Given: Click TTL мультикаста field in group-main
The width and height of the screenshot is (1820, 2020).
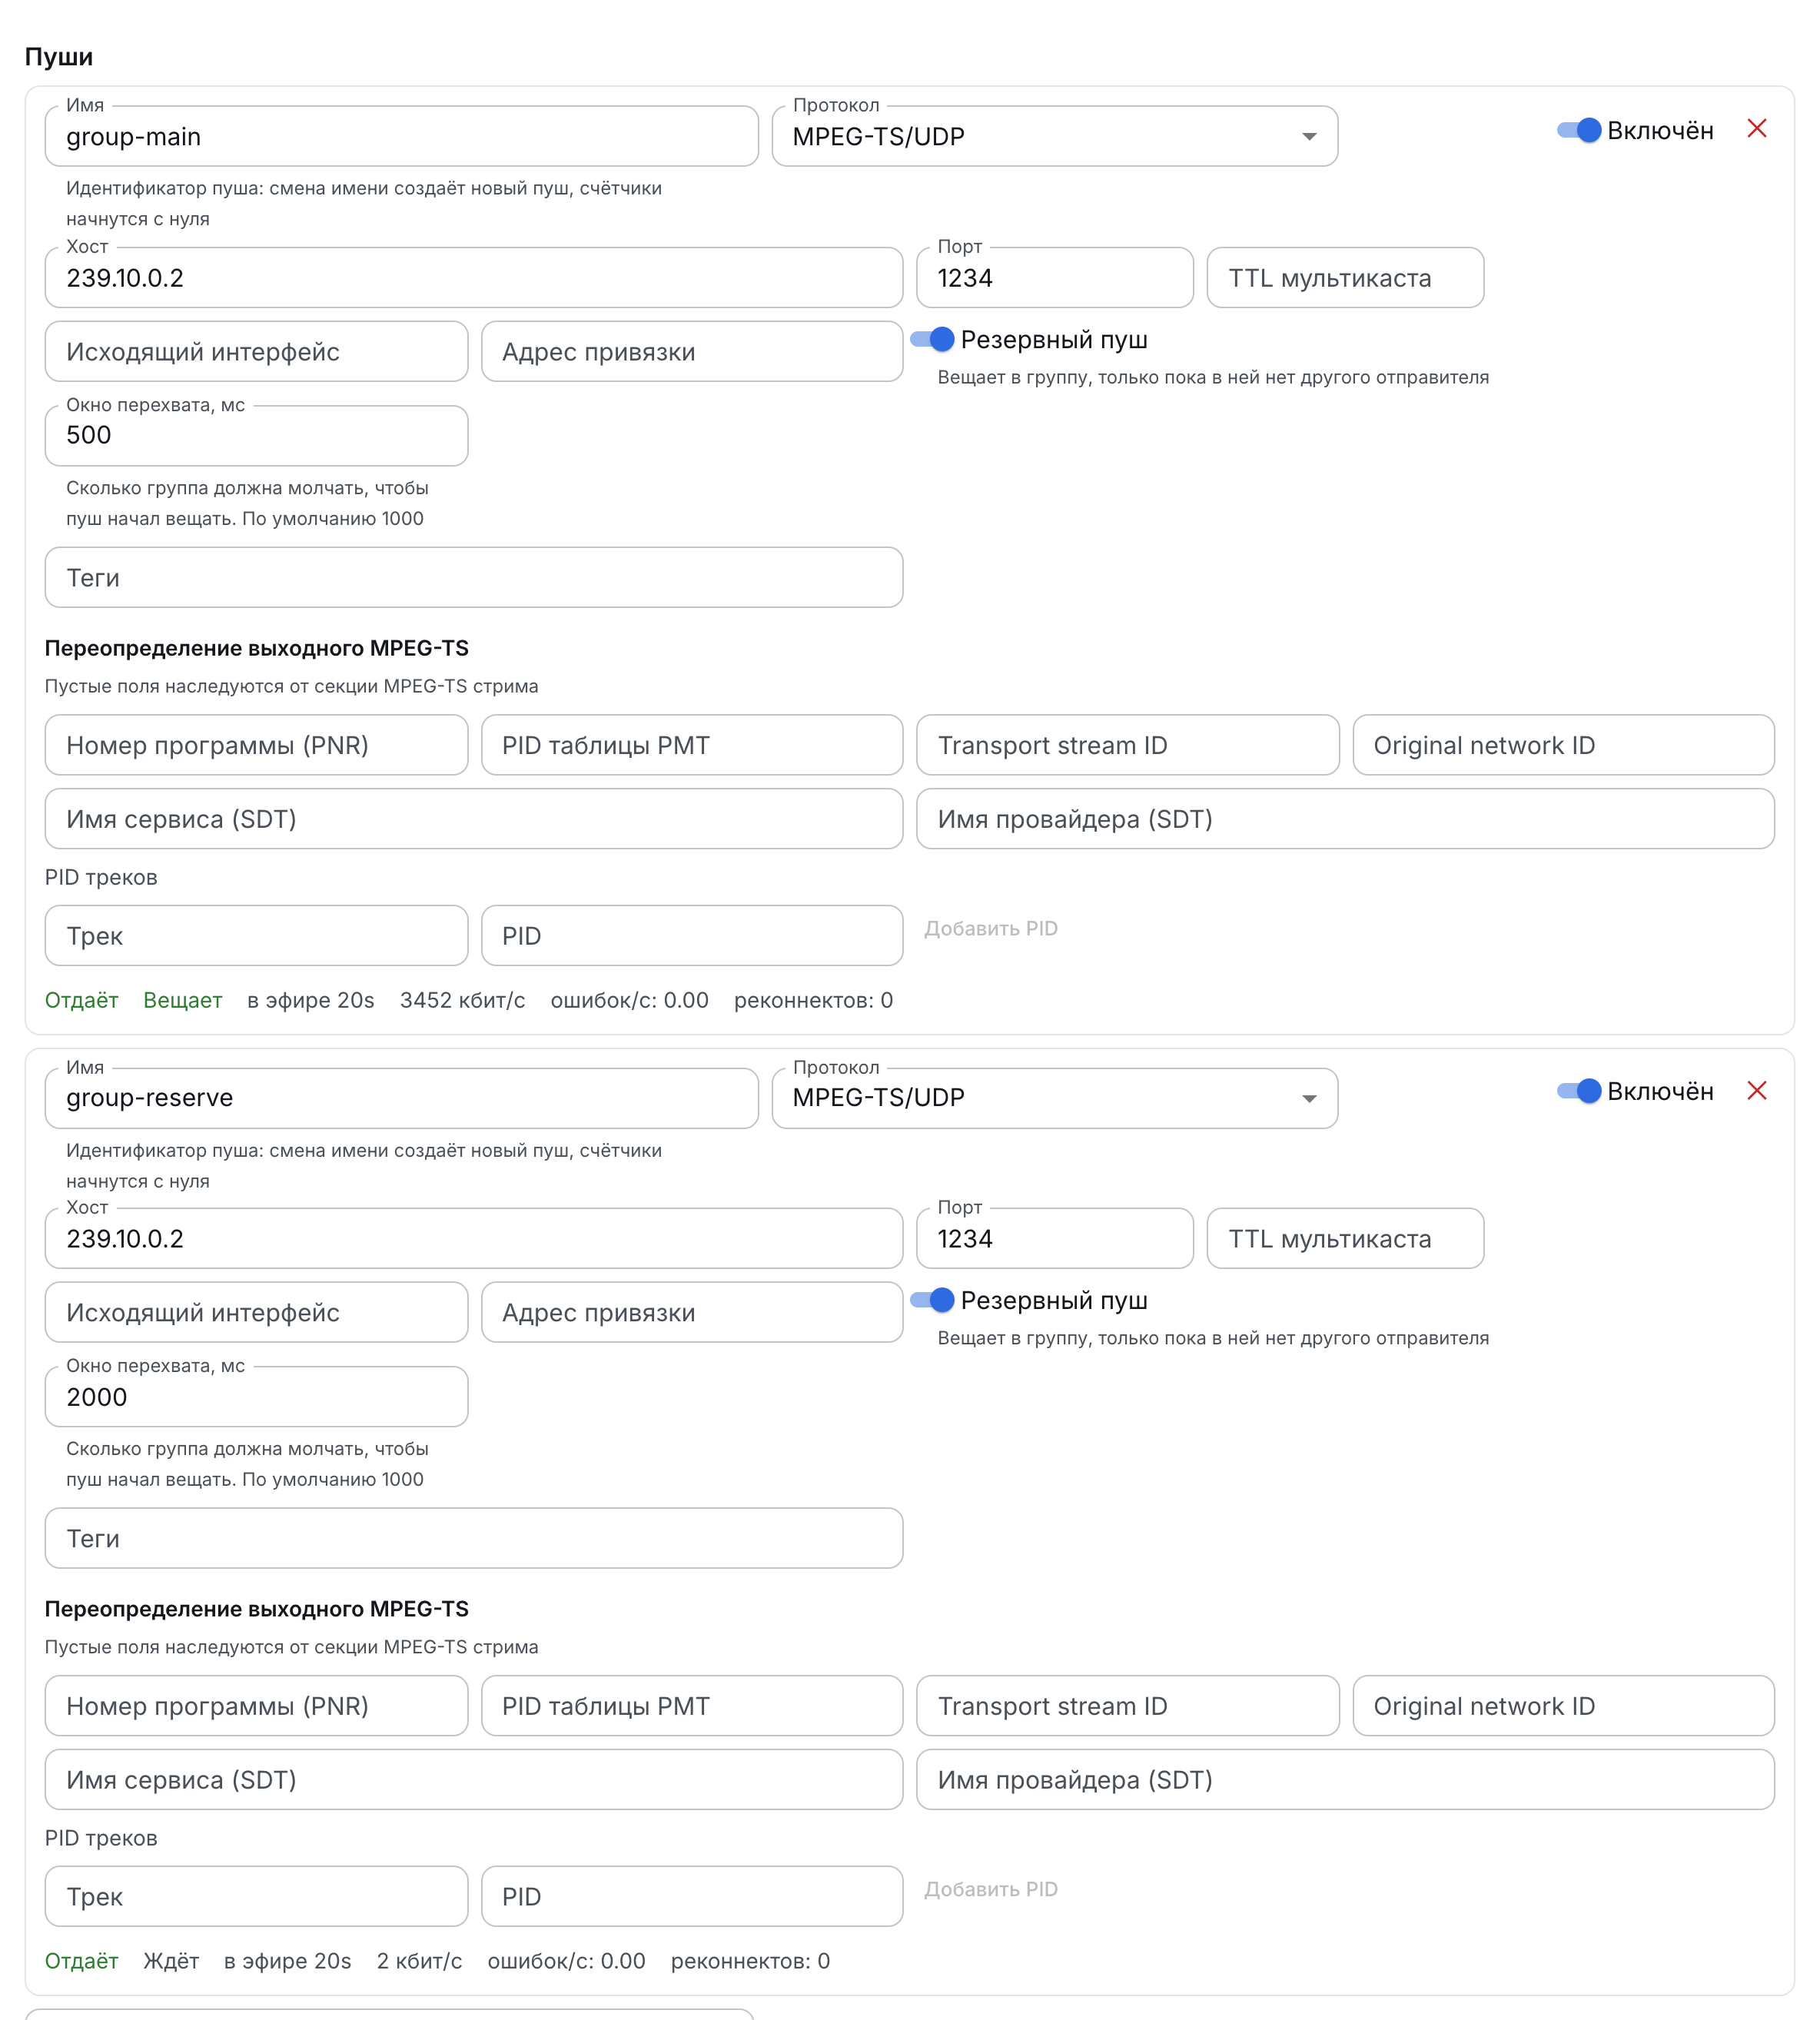Looking at the screenshot, I should click(1345, 278).
